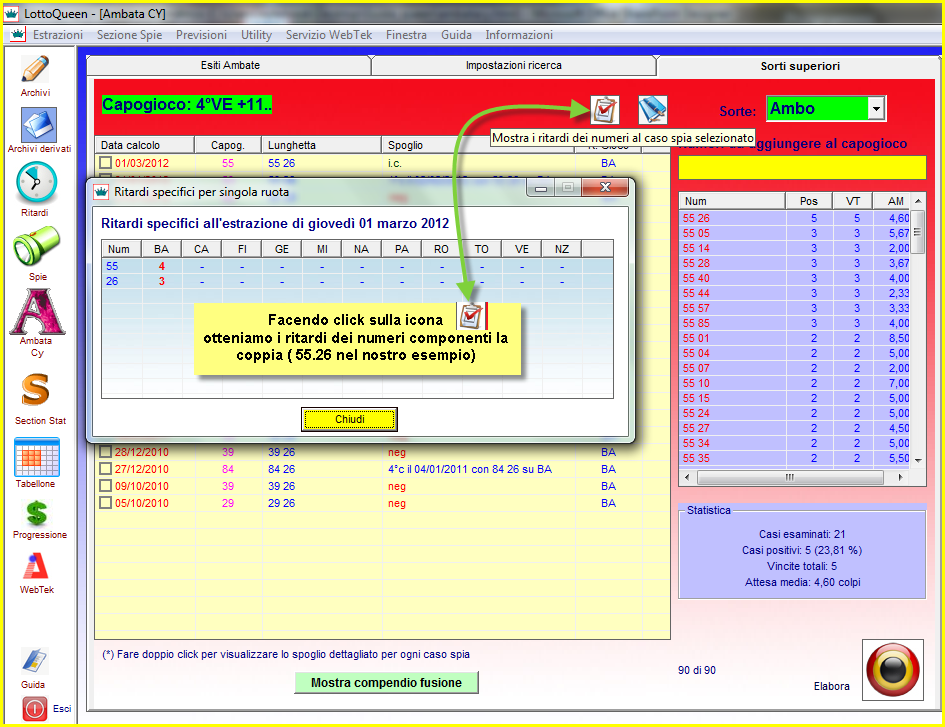This screenshot has width=945, height=727.
Task: Click the 84 26 lunghetta cell
Action: (281, 468)
